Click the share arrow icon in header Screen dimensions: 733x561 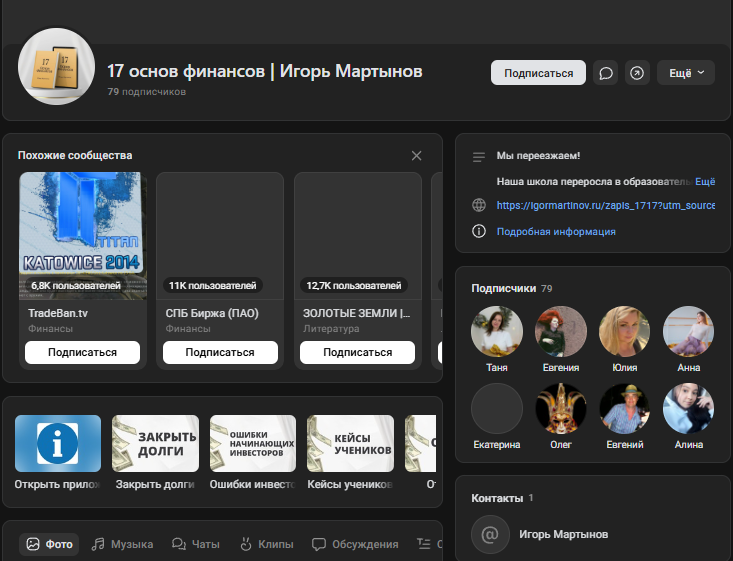pyautogui.click(x=637, y=73)
